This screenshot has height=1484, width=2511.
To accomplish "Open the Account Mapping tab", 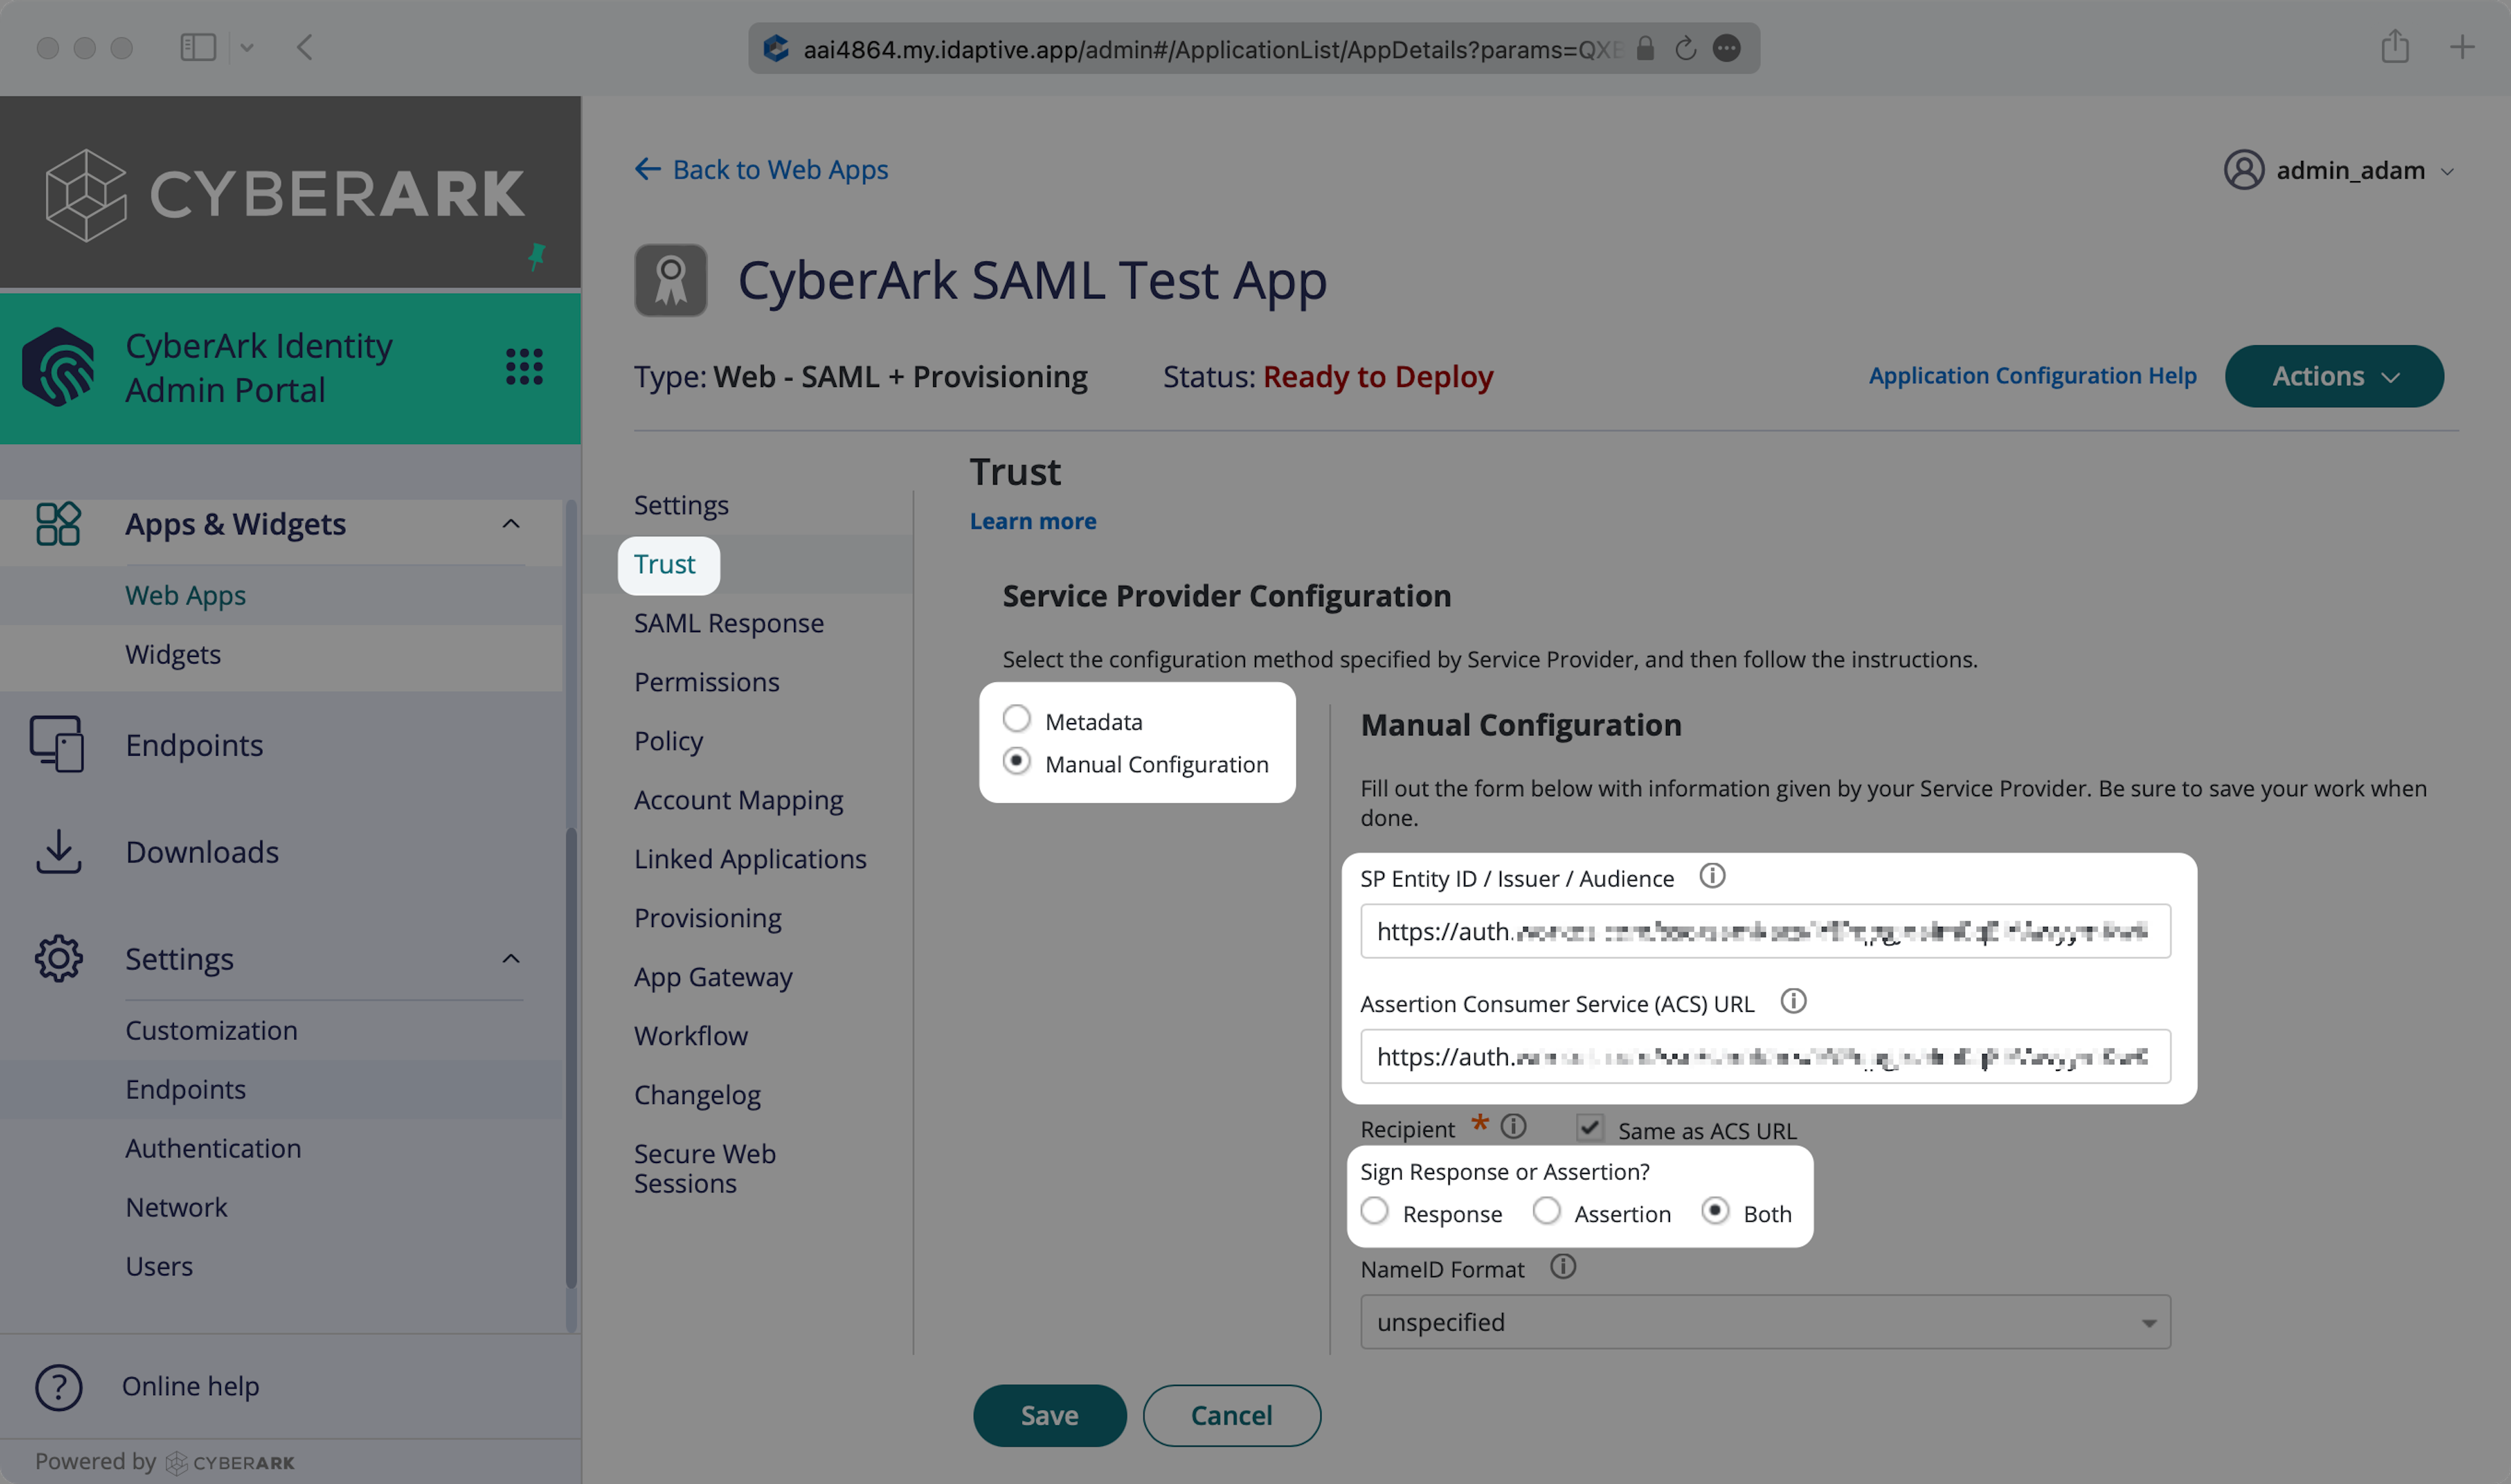I will (738, 800).
